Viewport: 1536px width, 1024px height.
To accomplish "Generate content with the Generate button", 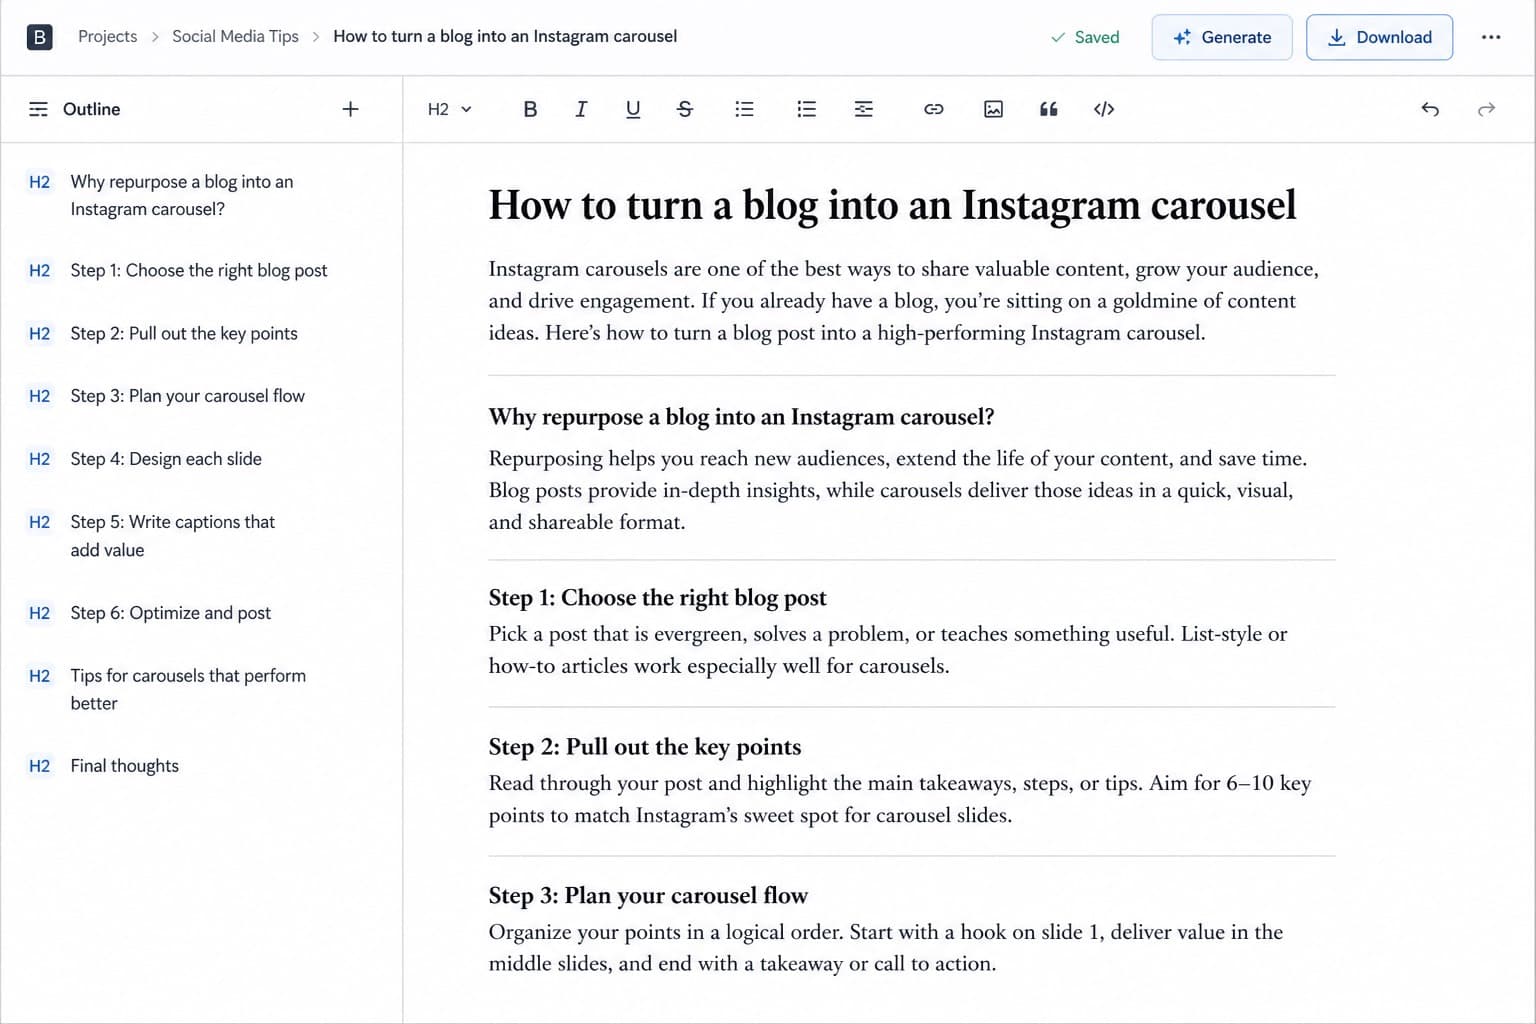I will click(1222, 37).
